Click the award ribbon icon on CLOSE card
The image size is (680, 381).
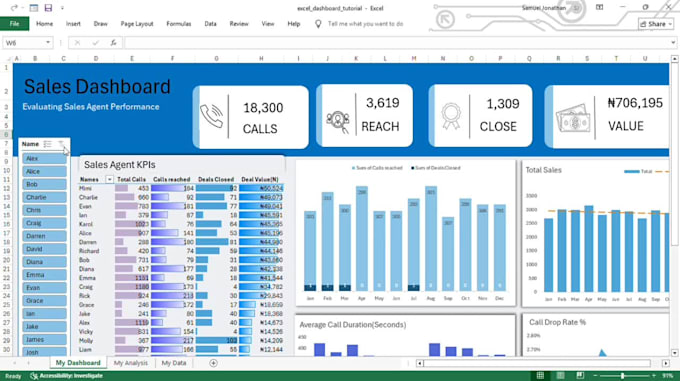click(451, 116)
